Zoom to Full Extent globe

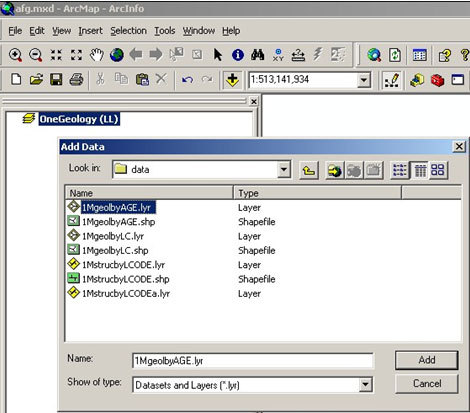click(x=117, y=55)
